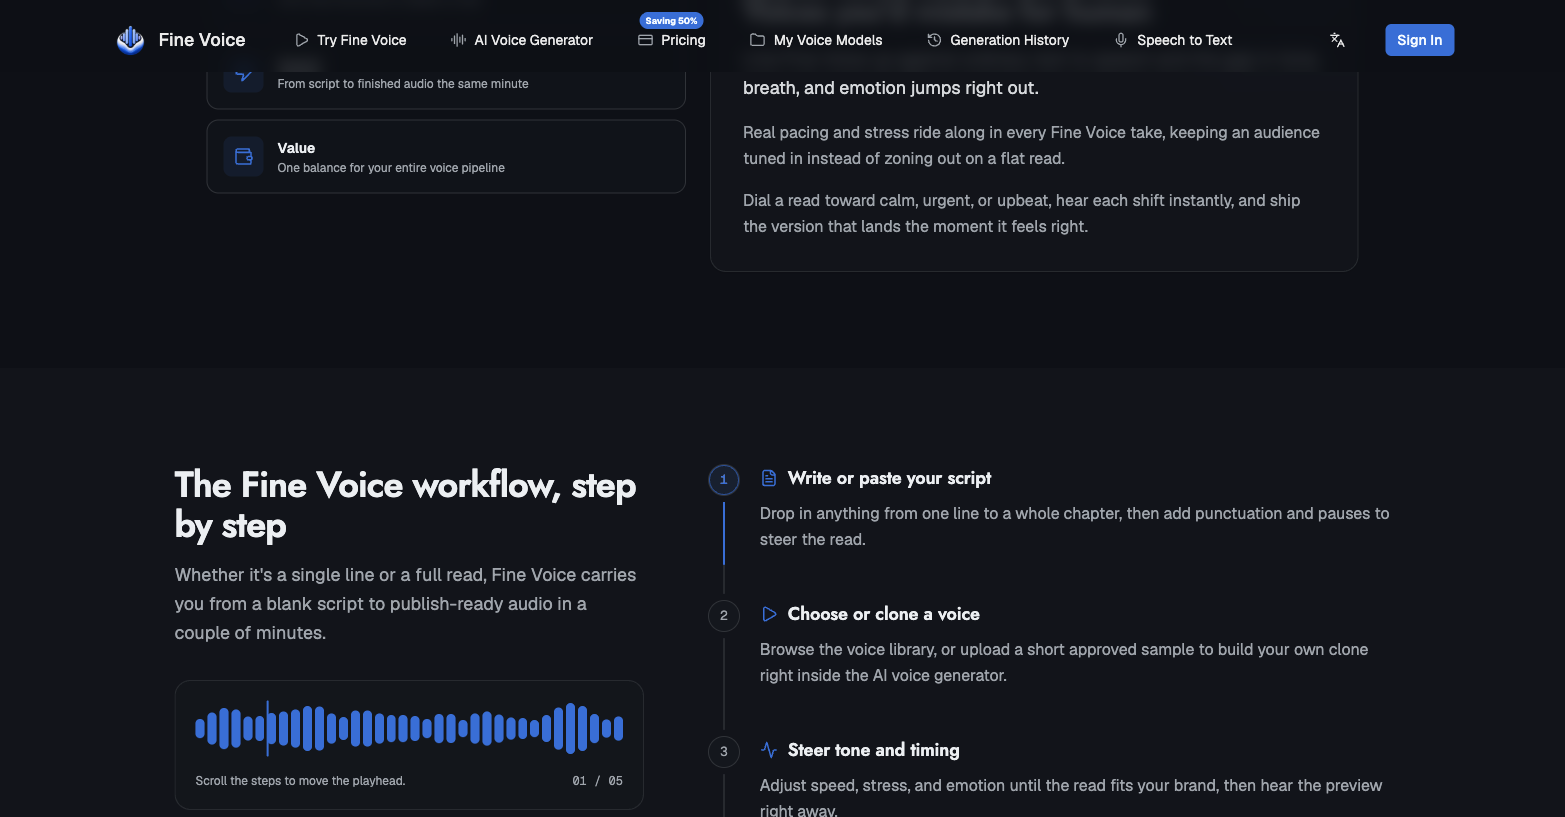Click 'Whether it's a single line' description
This screenshot has width=1565, height=817.
tap(405, 604)
